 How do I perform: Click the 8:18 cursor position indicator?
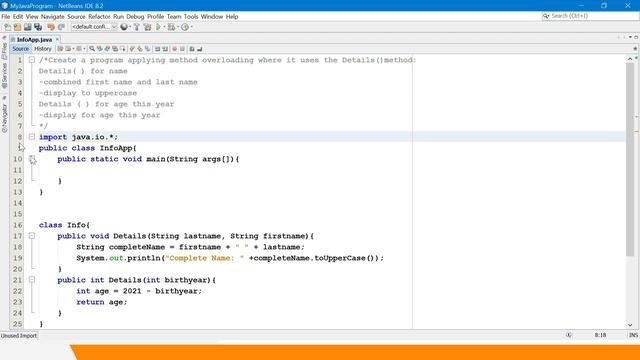coord(600,335)
